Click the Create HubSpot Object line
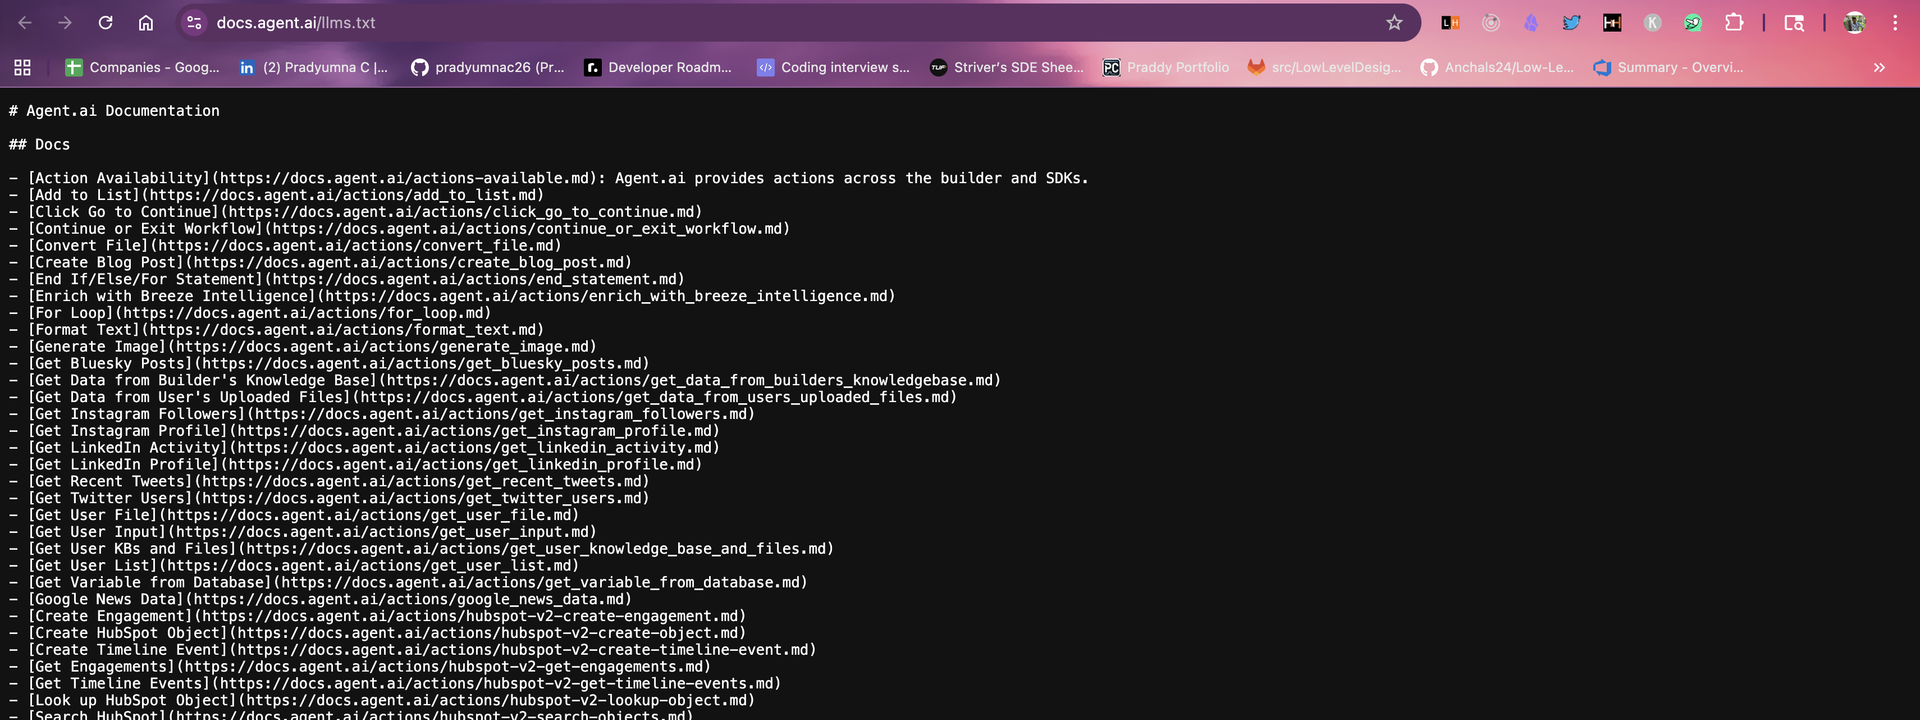 [377, 634]
